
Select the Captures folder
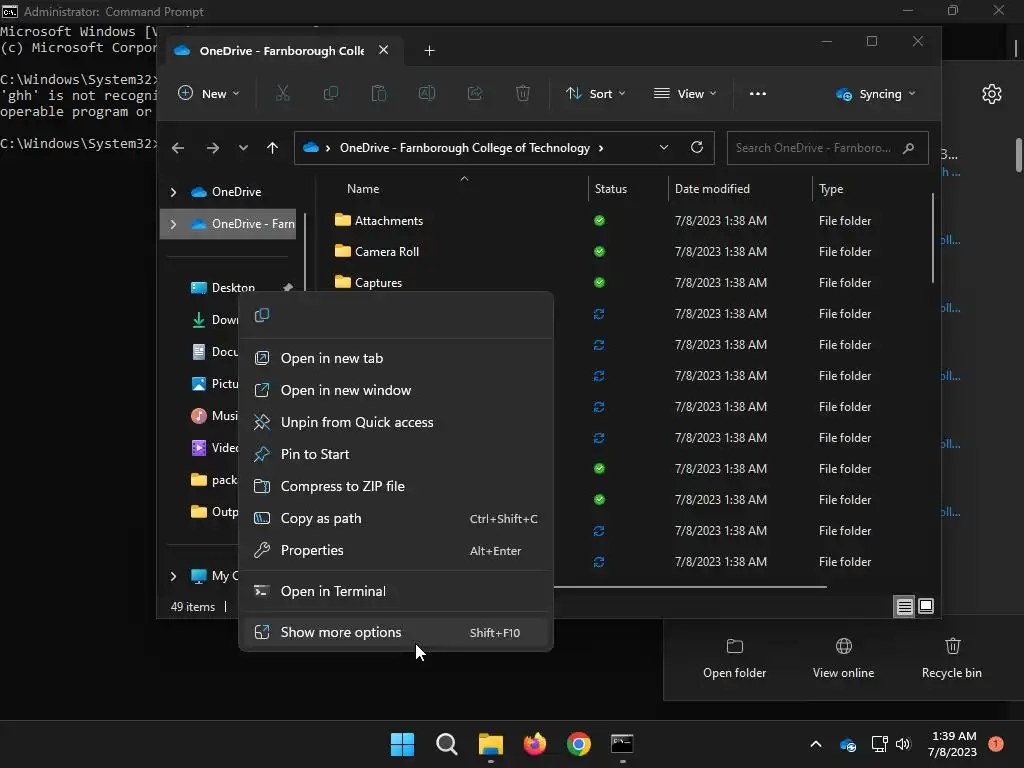(378, 283)
